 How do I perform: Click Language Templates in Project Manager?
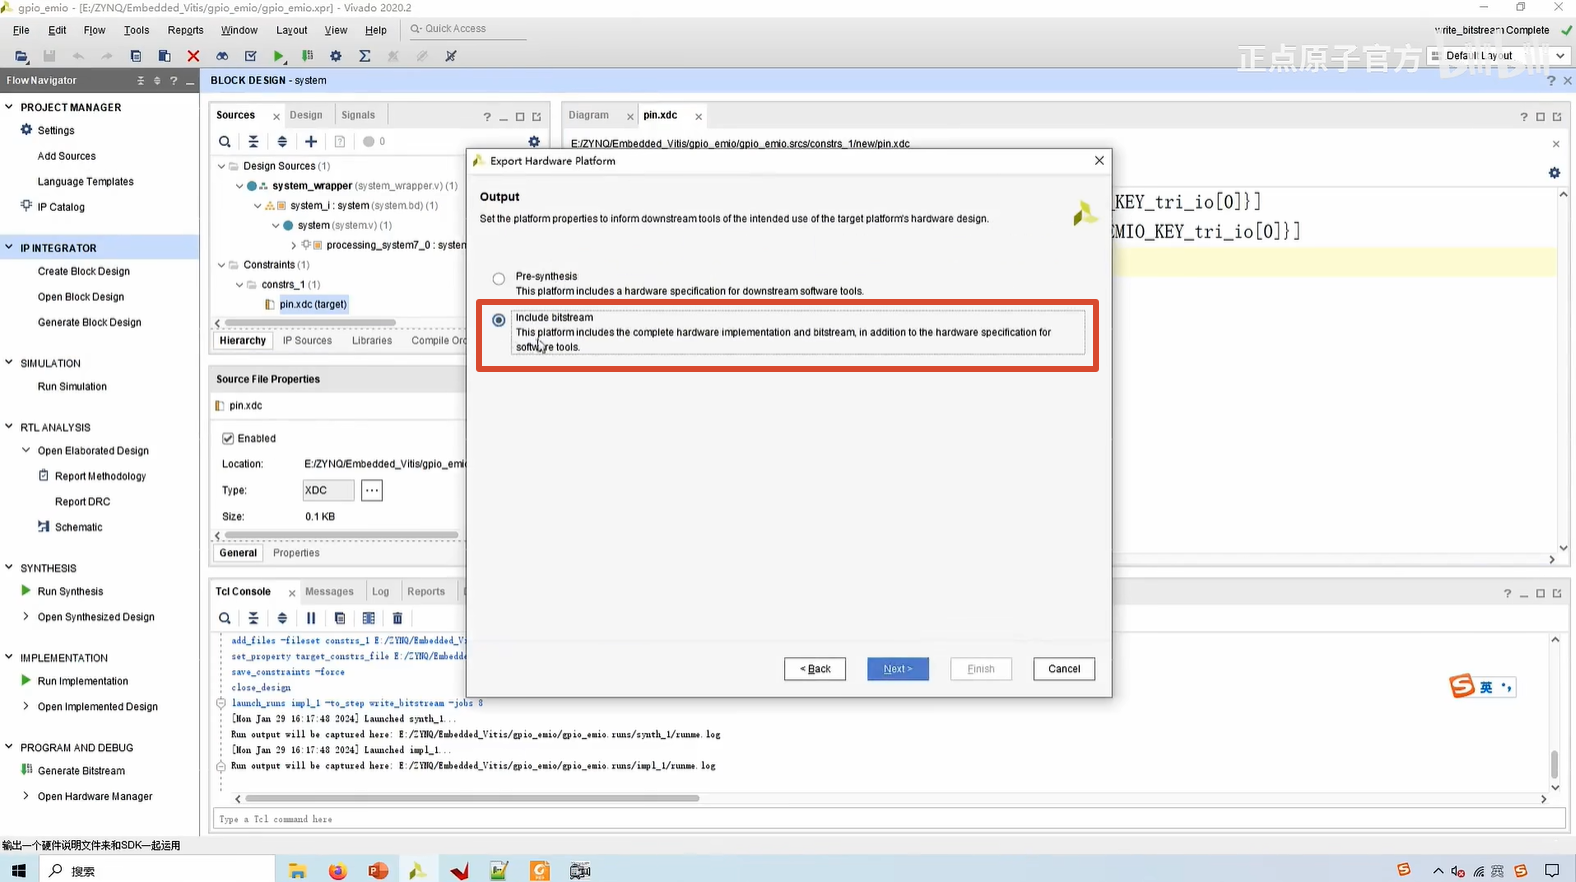coord(85,181)
